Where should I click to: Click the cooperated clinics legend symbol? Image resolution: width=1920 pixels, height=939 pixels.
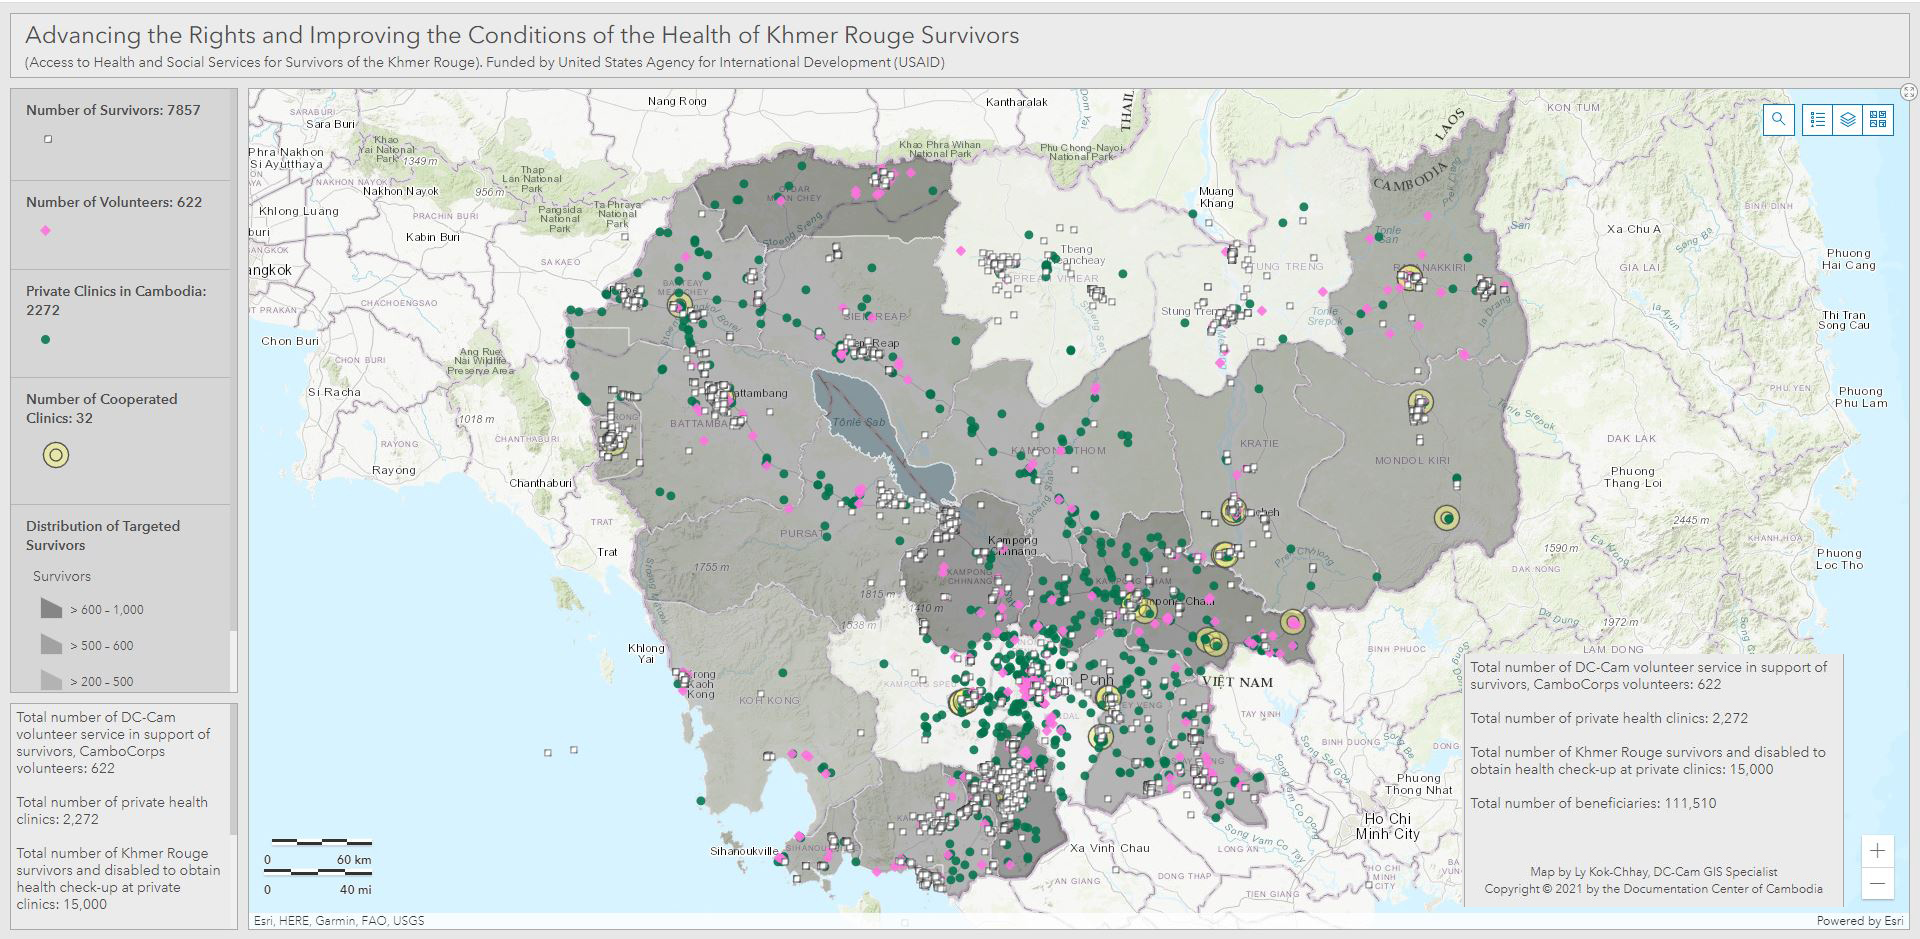(56, 456)
